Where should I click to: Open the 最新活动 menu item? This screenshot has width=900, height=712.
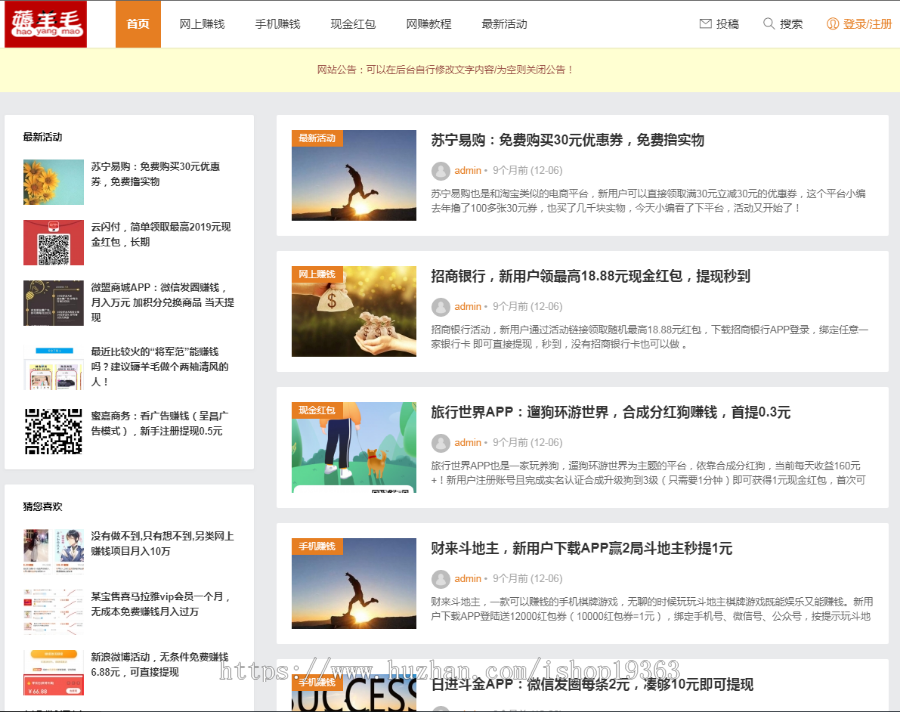click(503, 22)
